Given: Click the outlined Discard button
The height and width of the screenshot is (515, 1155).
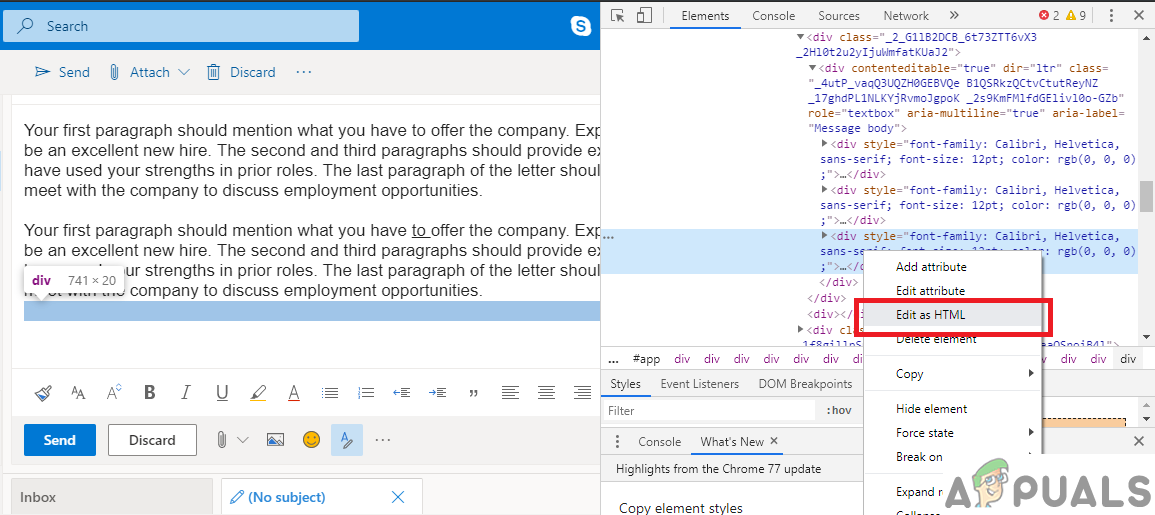Looking at the screenshot, I should click(152, 440).
